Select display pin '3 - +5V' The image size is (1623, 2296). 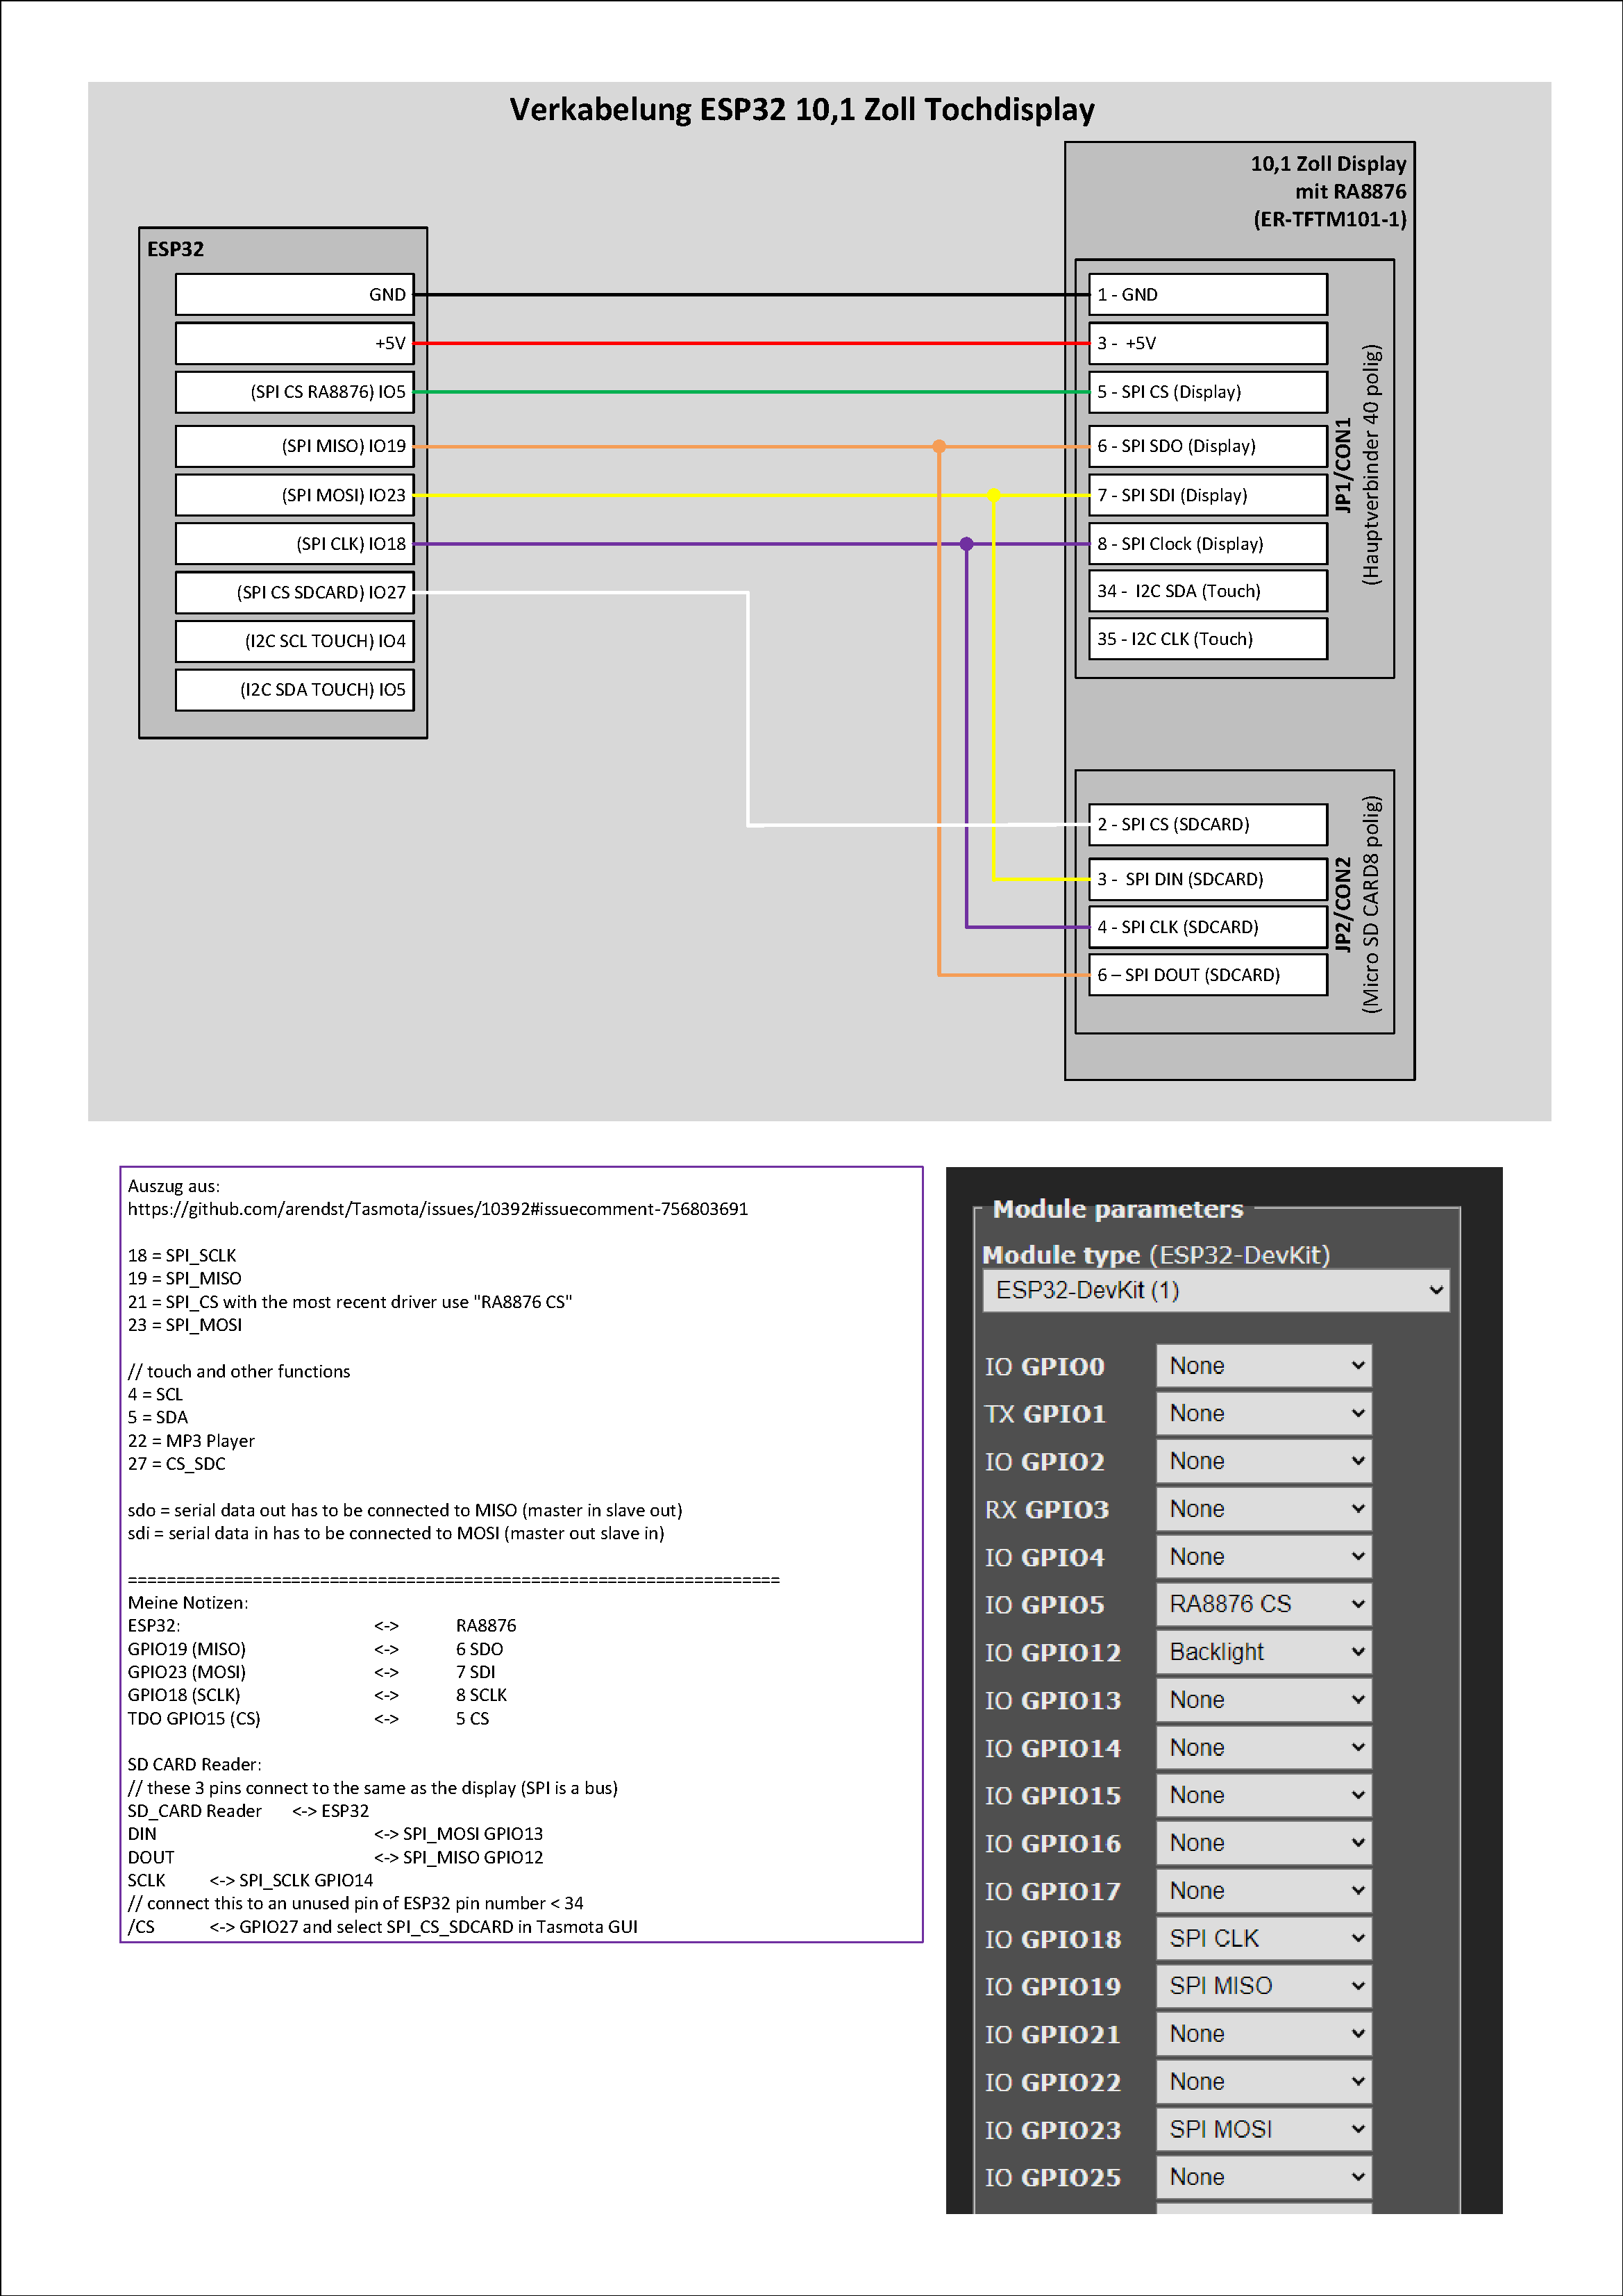coord(1208,343)
